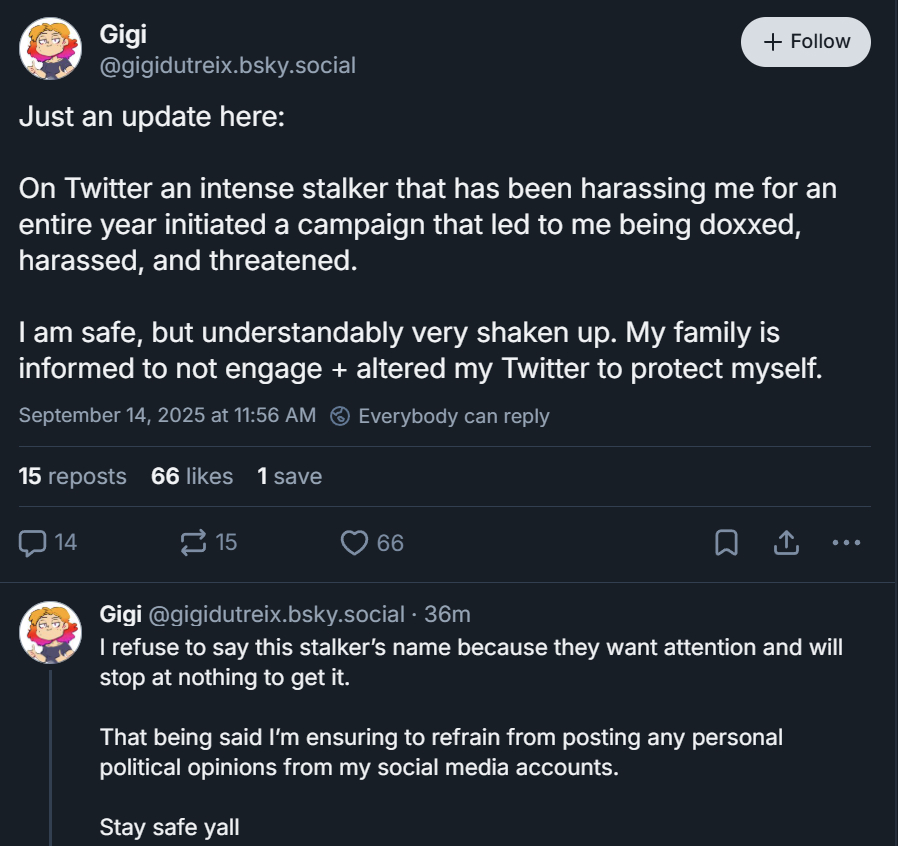Image resolution: width=898 pixels, height=846 pixels.
Task: Open the @gigidutreix.bsky.social handle in the header
Action: tap(227, 66)
